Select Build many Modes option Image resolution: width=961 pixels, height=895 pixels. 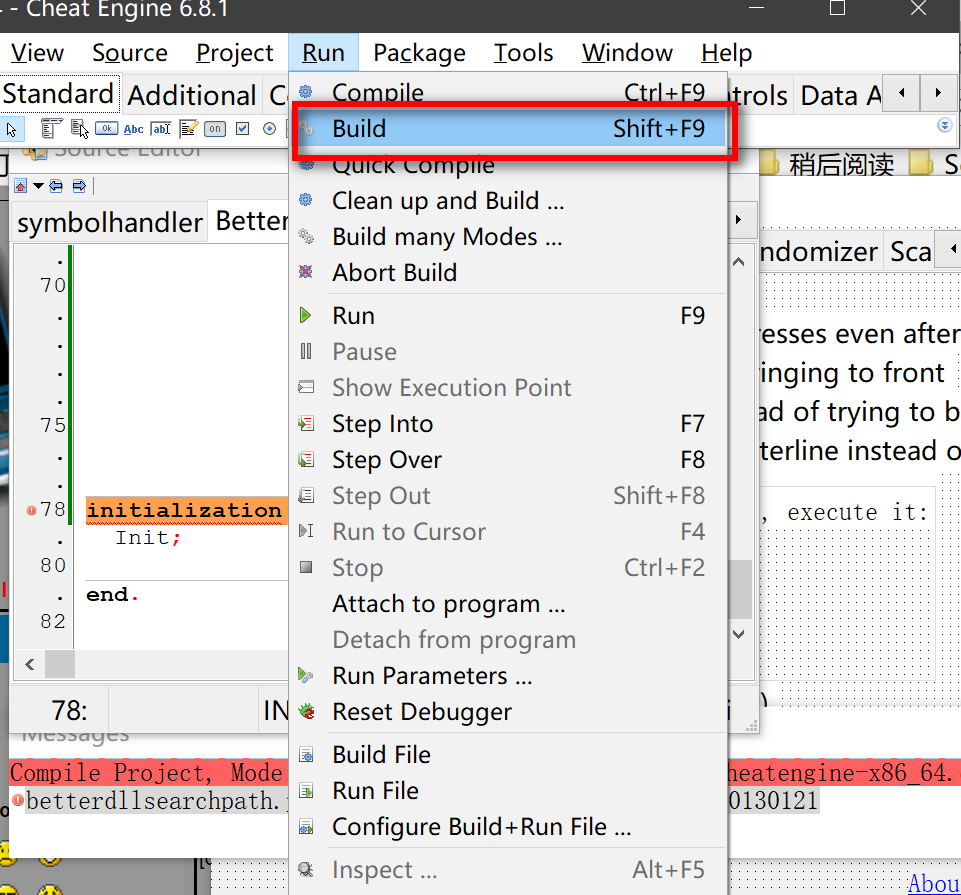pos(509,237)
